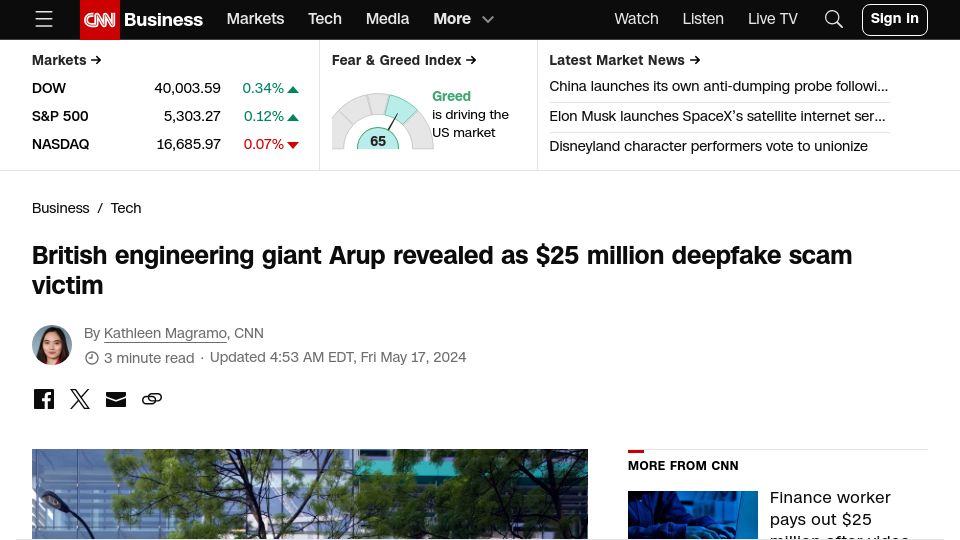The width and height of the screenshot is (960, 540).
Task: Open the Listen section
Action: coord(703,19)
